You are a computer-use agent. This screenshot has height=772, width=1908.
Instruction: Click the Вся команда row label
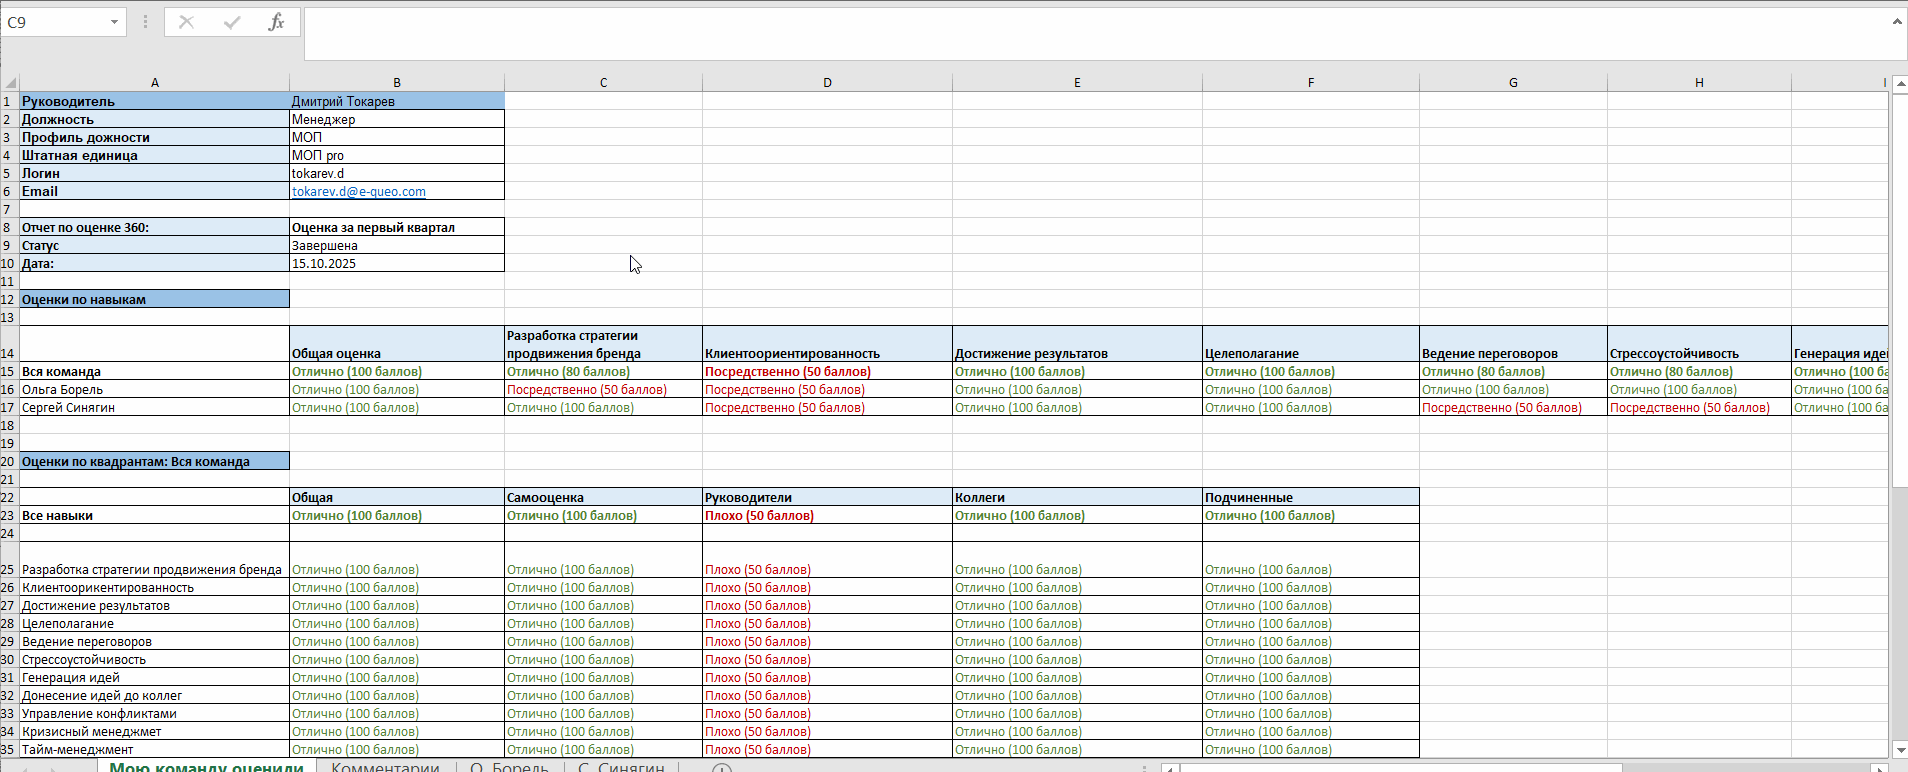(x=155, y=371)
